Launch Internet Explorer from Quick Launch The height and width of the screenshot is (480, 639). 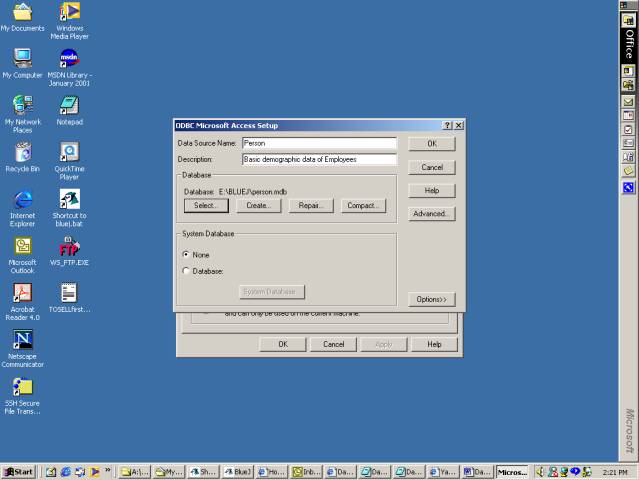[x=66, y=472]
